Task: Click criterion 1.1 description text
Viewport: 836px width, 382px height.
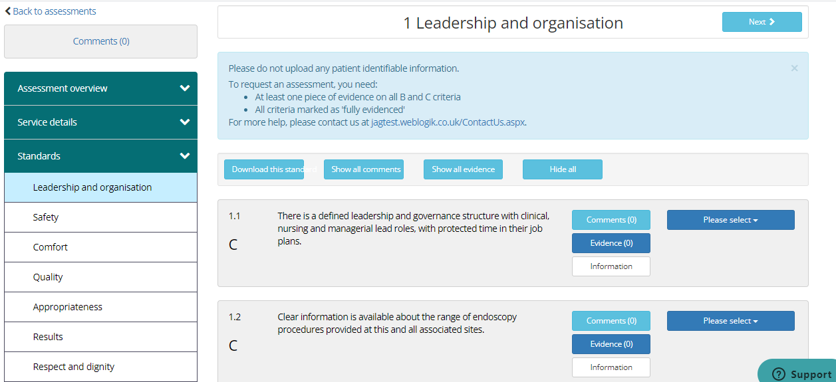Action: pyautogui.click(x=413, y=228)
